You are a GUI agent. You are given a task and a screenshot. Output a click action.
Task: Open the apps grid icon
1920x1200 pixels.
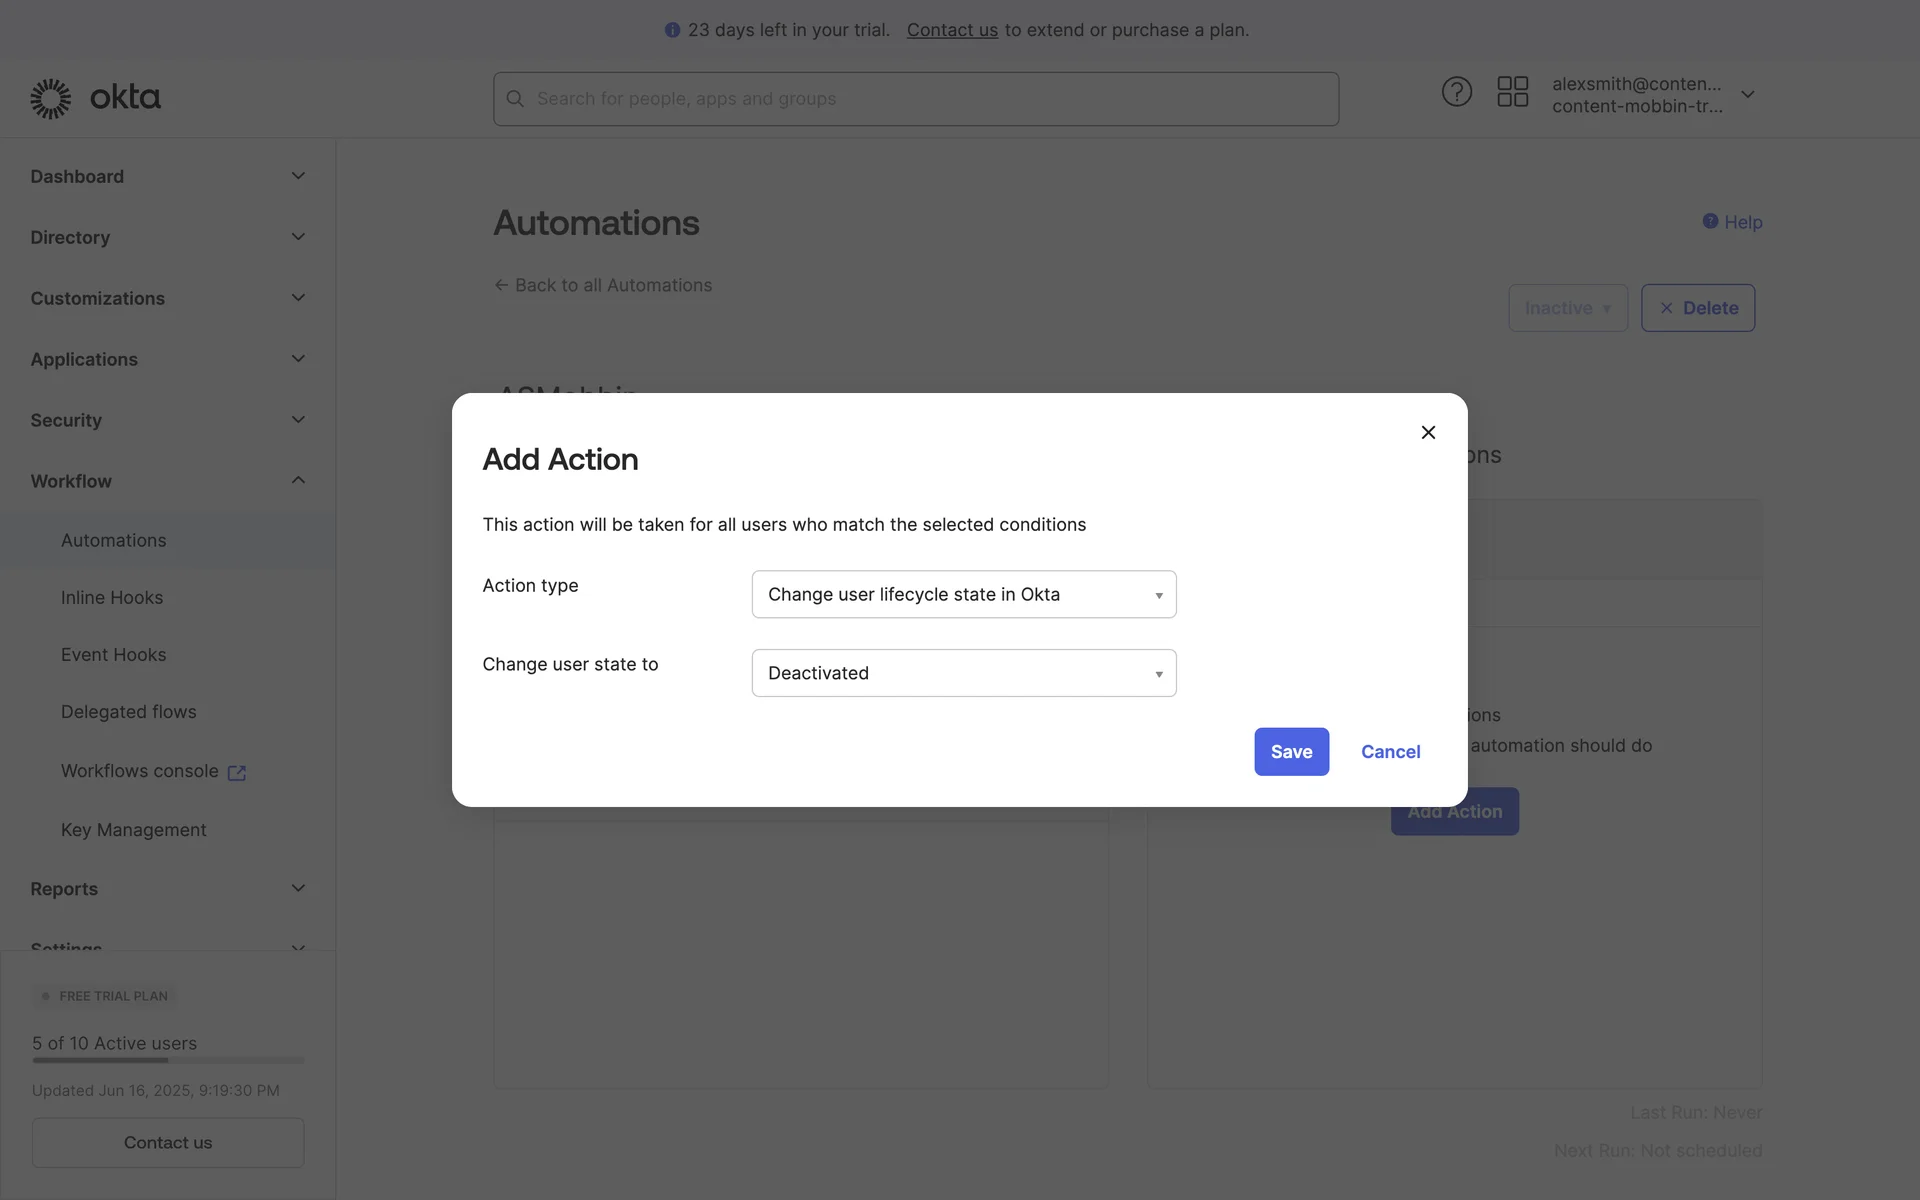coord(1512,92)
